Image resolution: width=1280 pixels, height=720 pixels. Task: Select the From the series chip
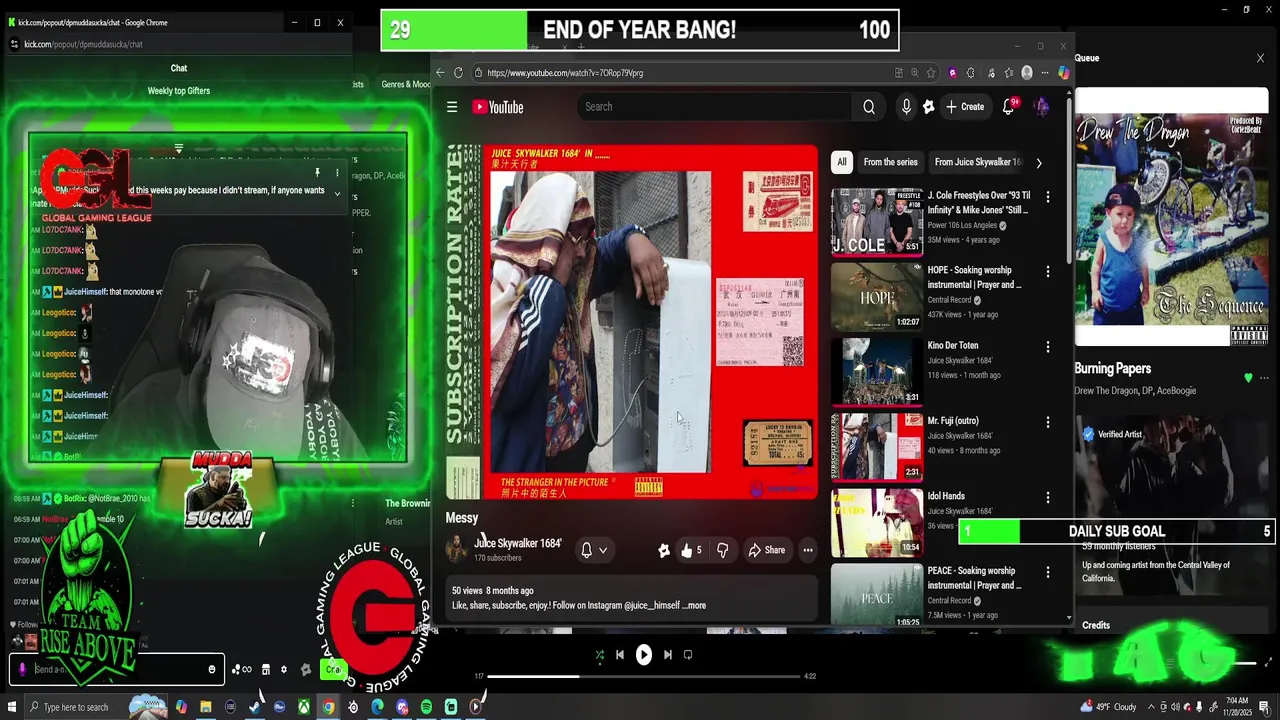(x=890, y=162)
